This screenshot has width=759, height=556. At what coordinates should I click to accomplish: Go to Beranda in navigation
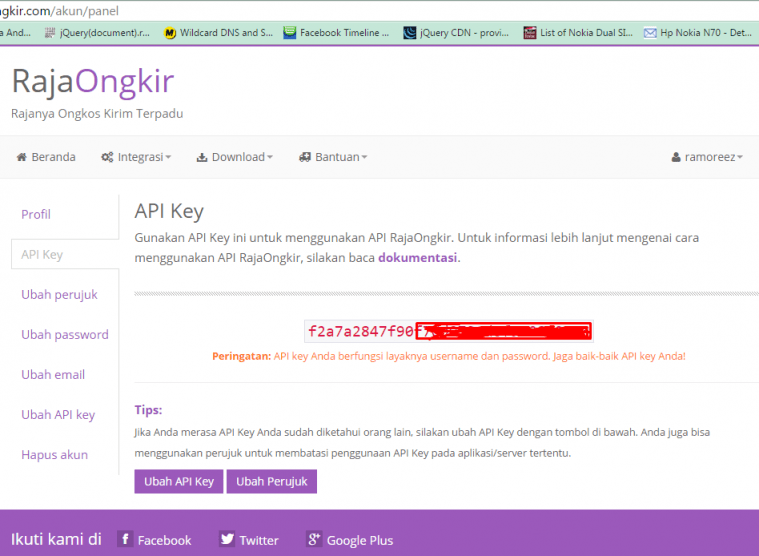pos(46,157)
